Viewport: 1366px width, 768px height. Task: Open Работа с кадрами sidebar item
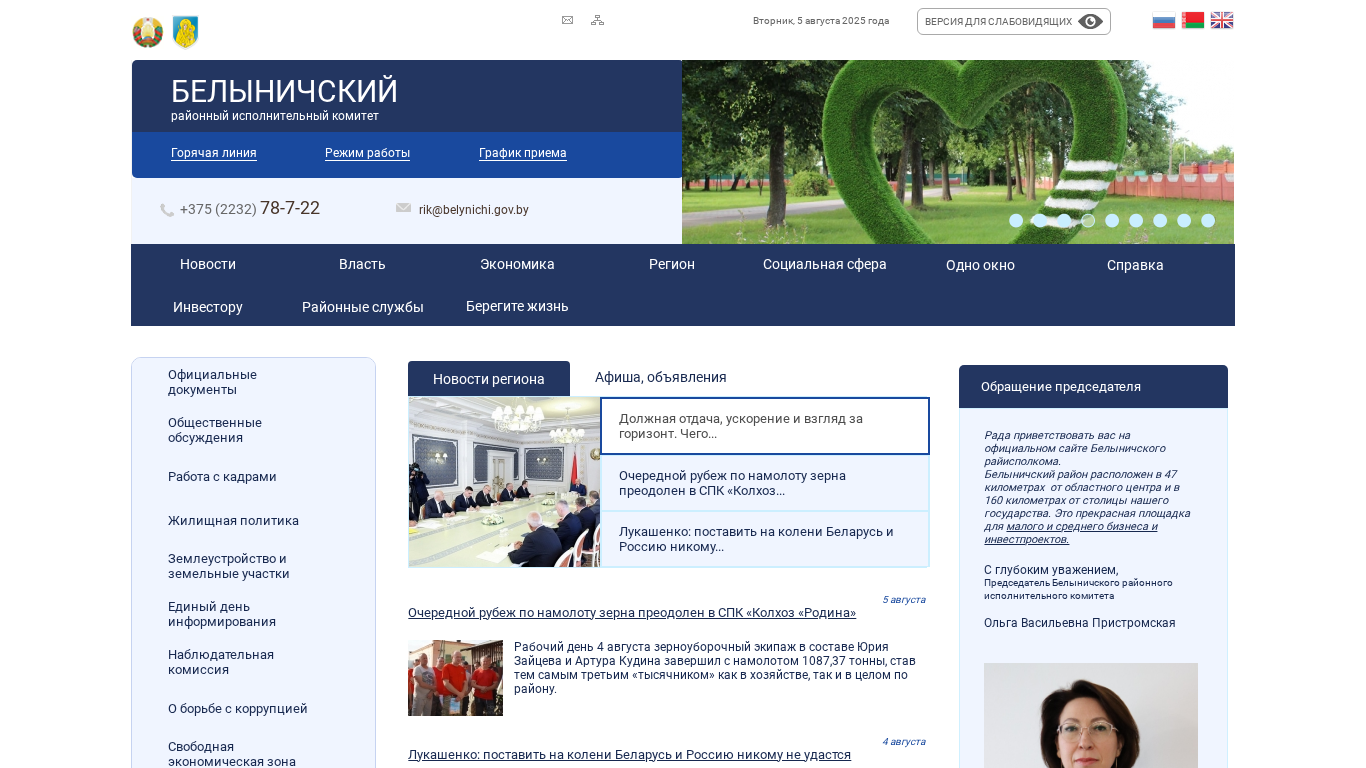222,477
